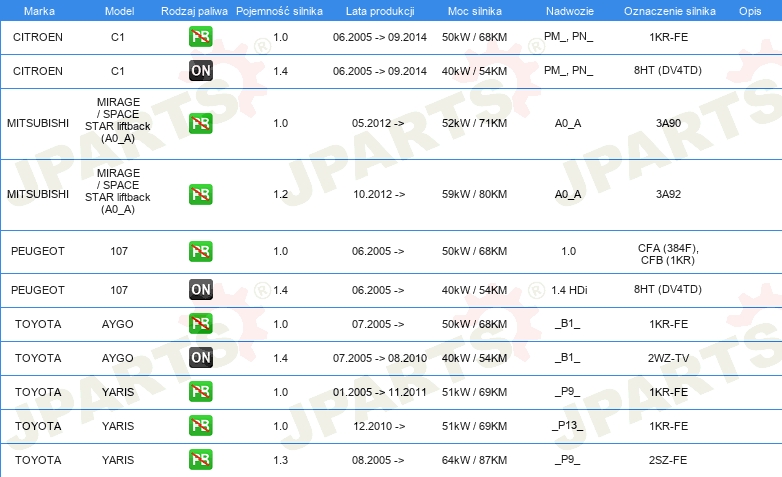Screen dimensions: 782x477
Task: Click engine code CFA (384F), CFB (1KR)
Action: coord(668,254)
